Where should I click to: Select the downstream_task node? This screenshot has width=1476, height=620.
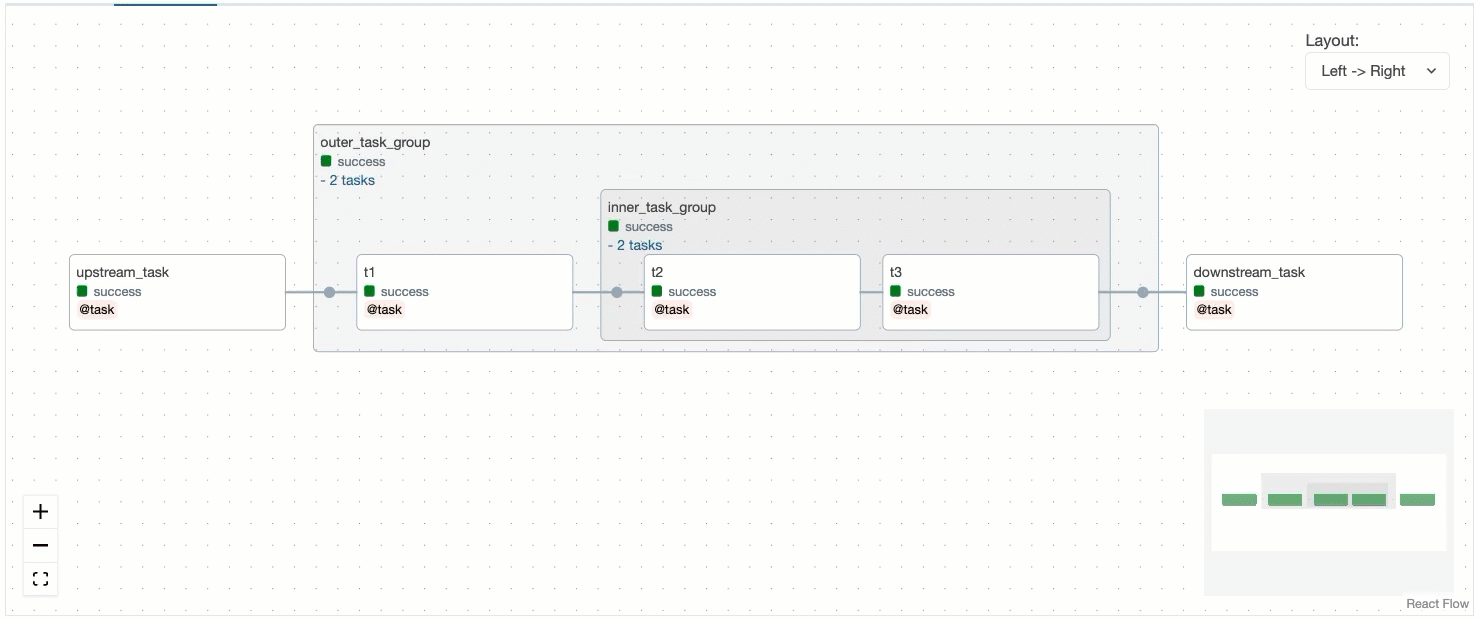click(x=1295, y=273)
